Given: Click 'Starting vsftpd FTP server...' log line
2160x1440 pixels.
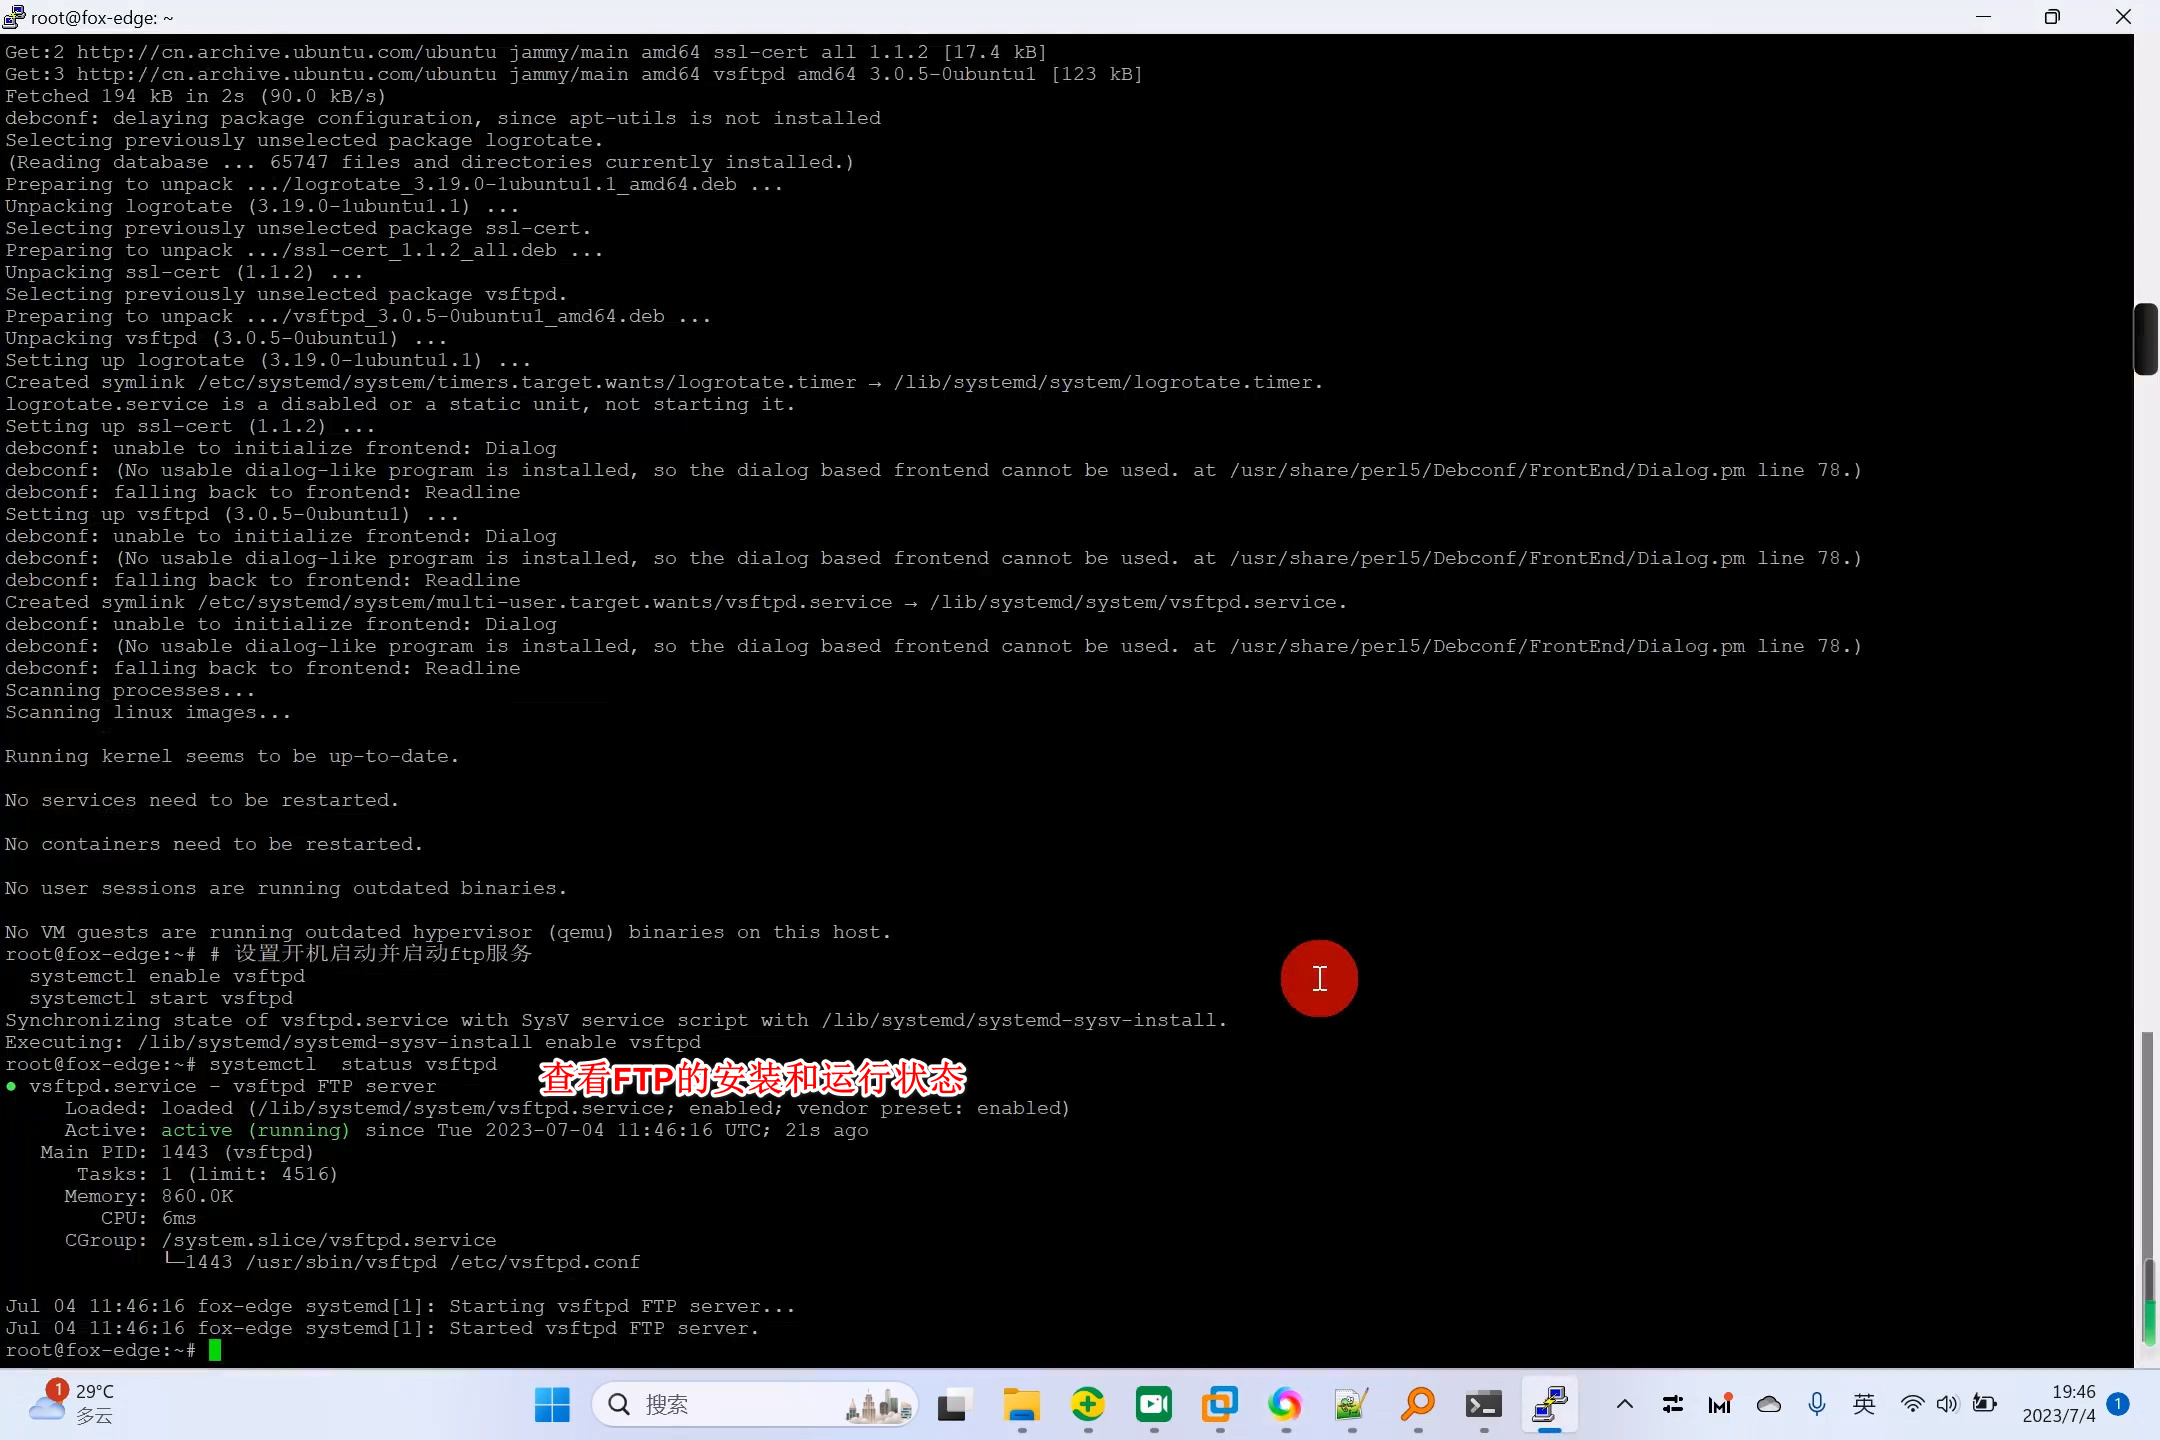Looking at the screenshot, I should coord(622,1307).
